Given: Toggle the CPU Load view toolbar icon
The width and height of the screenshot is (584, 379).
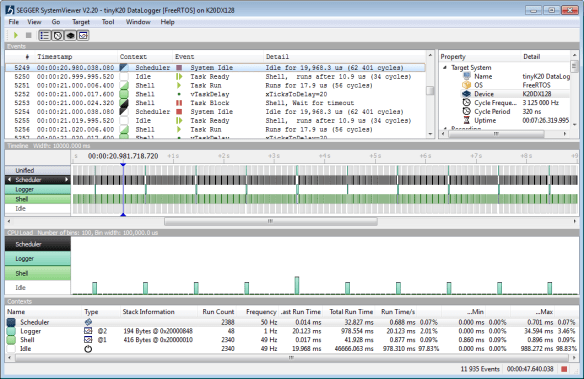Looking at the screenshot, I should [x=70, y=35].
